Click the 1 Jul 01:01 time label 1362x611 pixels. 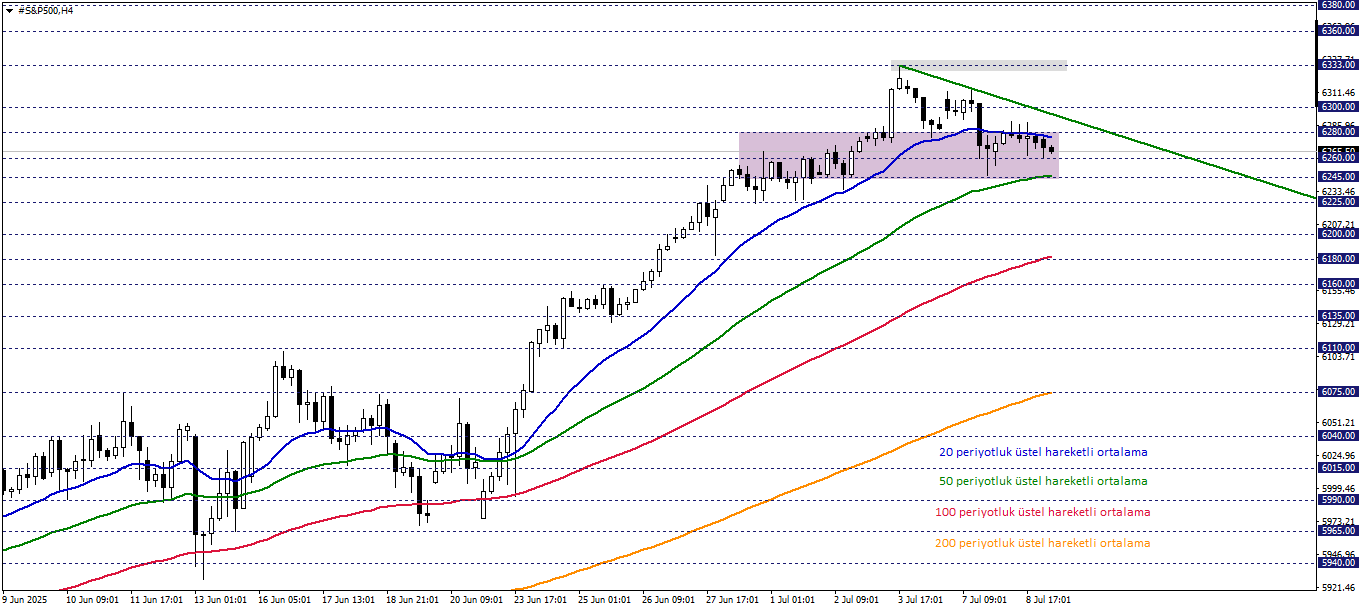click(x=795, y=601)
